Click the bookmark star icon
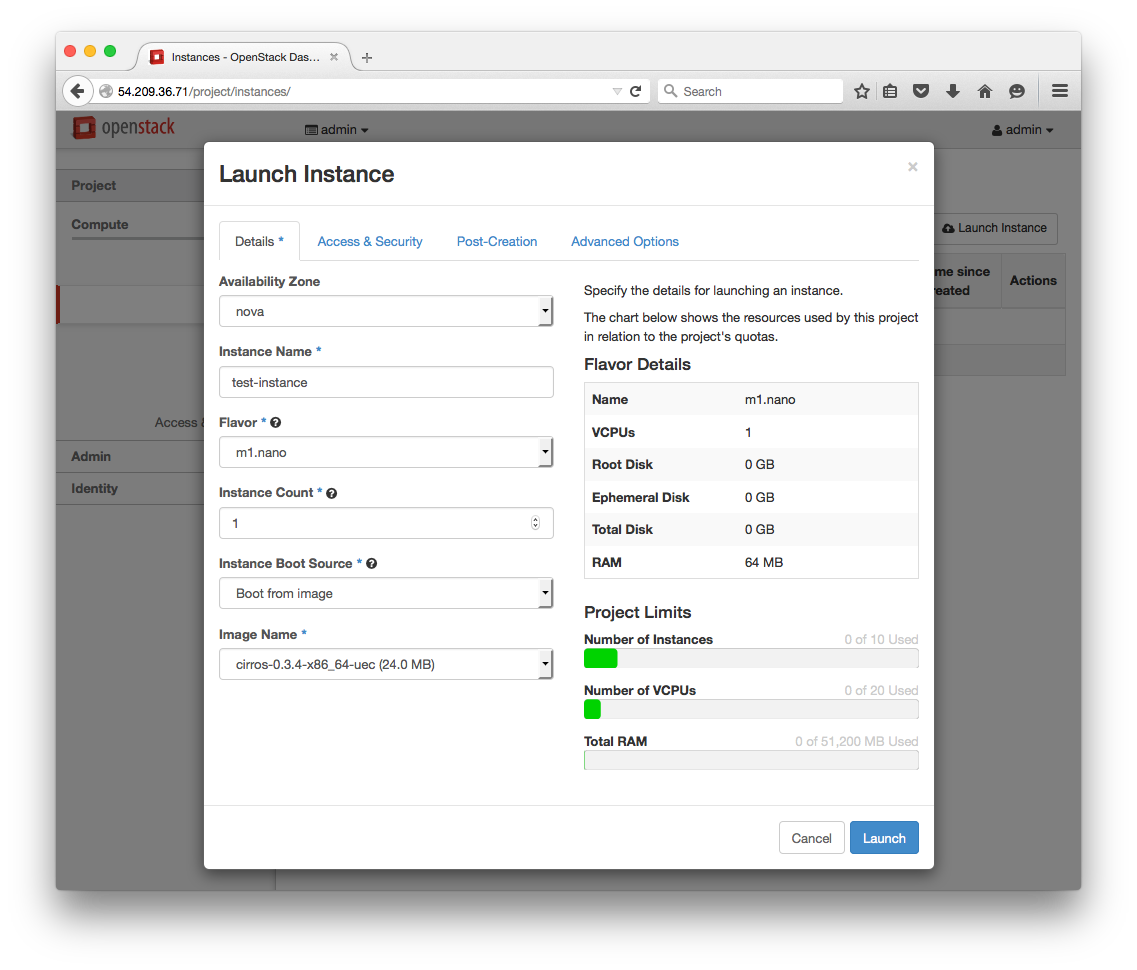1137x970 pixels. [x=862, y=91]
